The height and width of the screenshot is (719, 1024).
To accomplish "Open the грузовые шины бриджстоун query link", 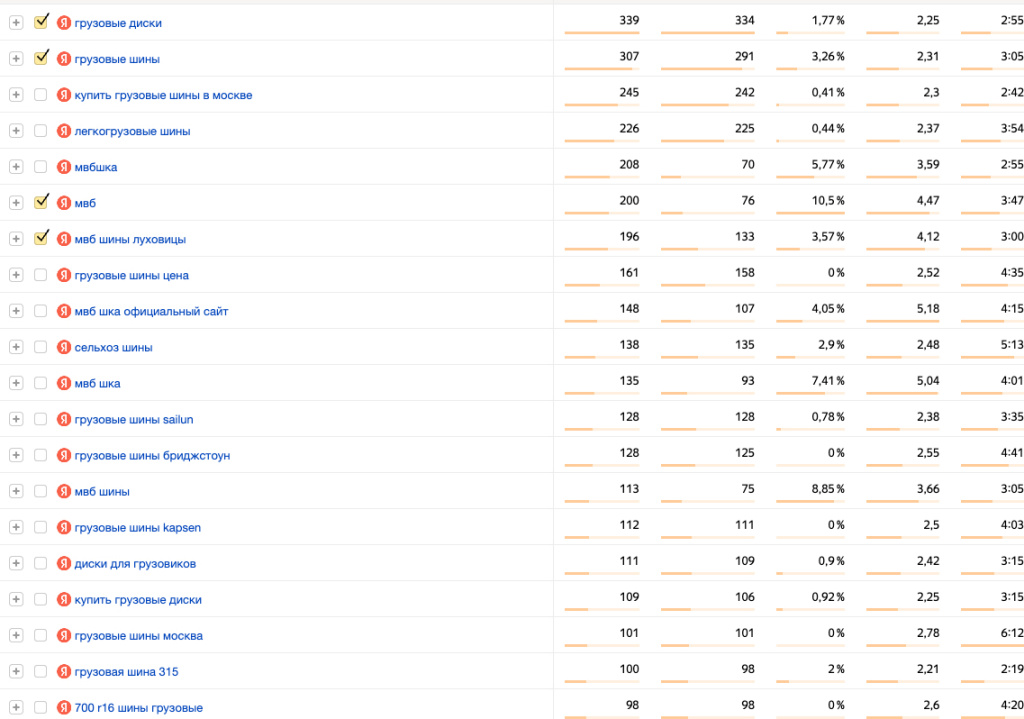I will point(152,456).
